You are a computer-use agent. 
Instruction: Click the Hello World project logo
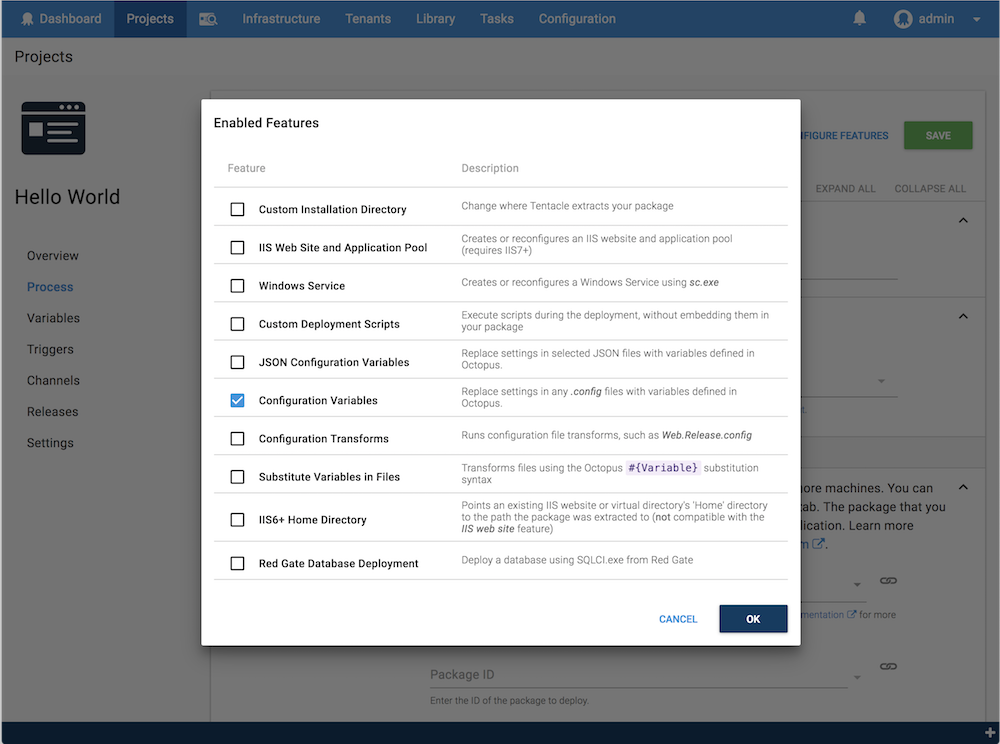[x=53, y=128]
